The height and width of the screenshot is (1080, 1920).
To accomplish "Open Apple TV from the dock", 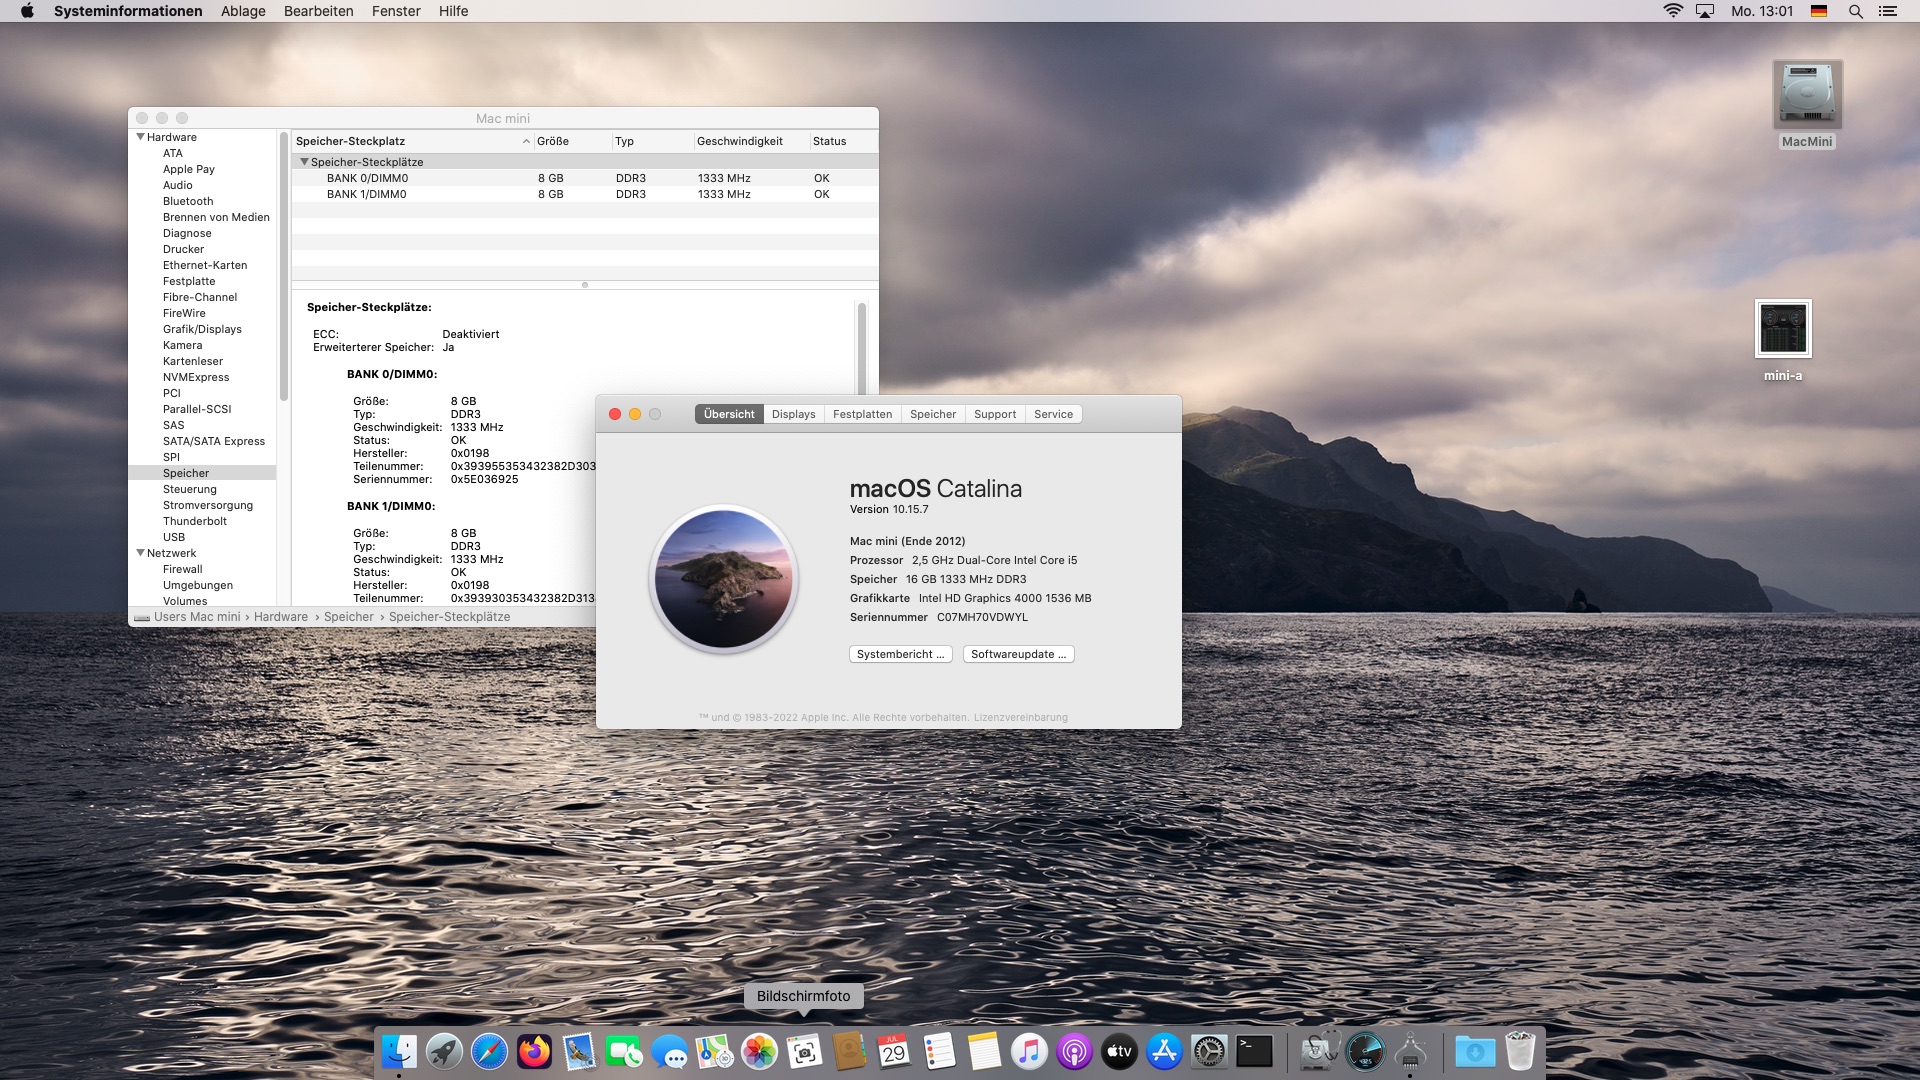I will [1119, 1051].
